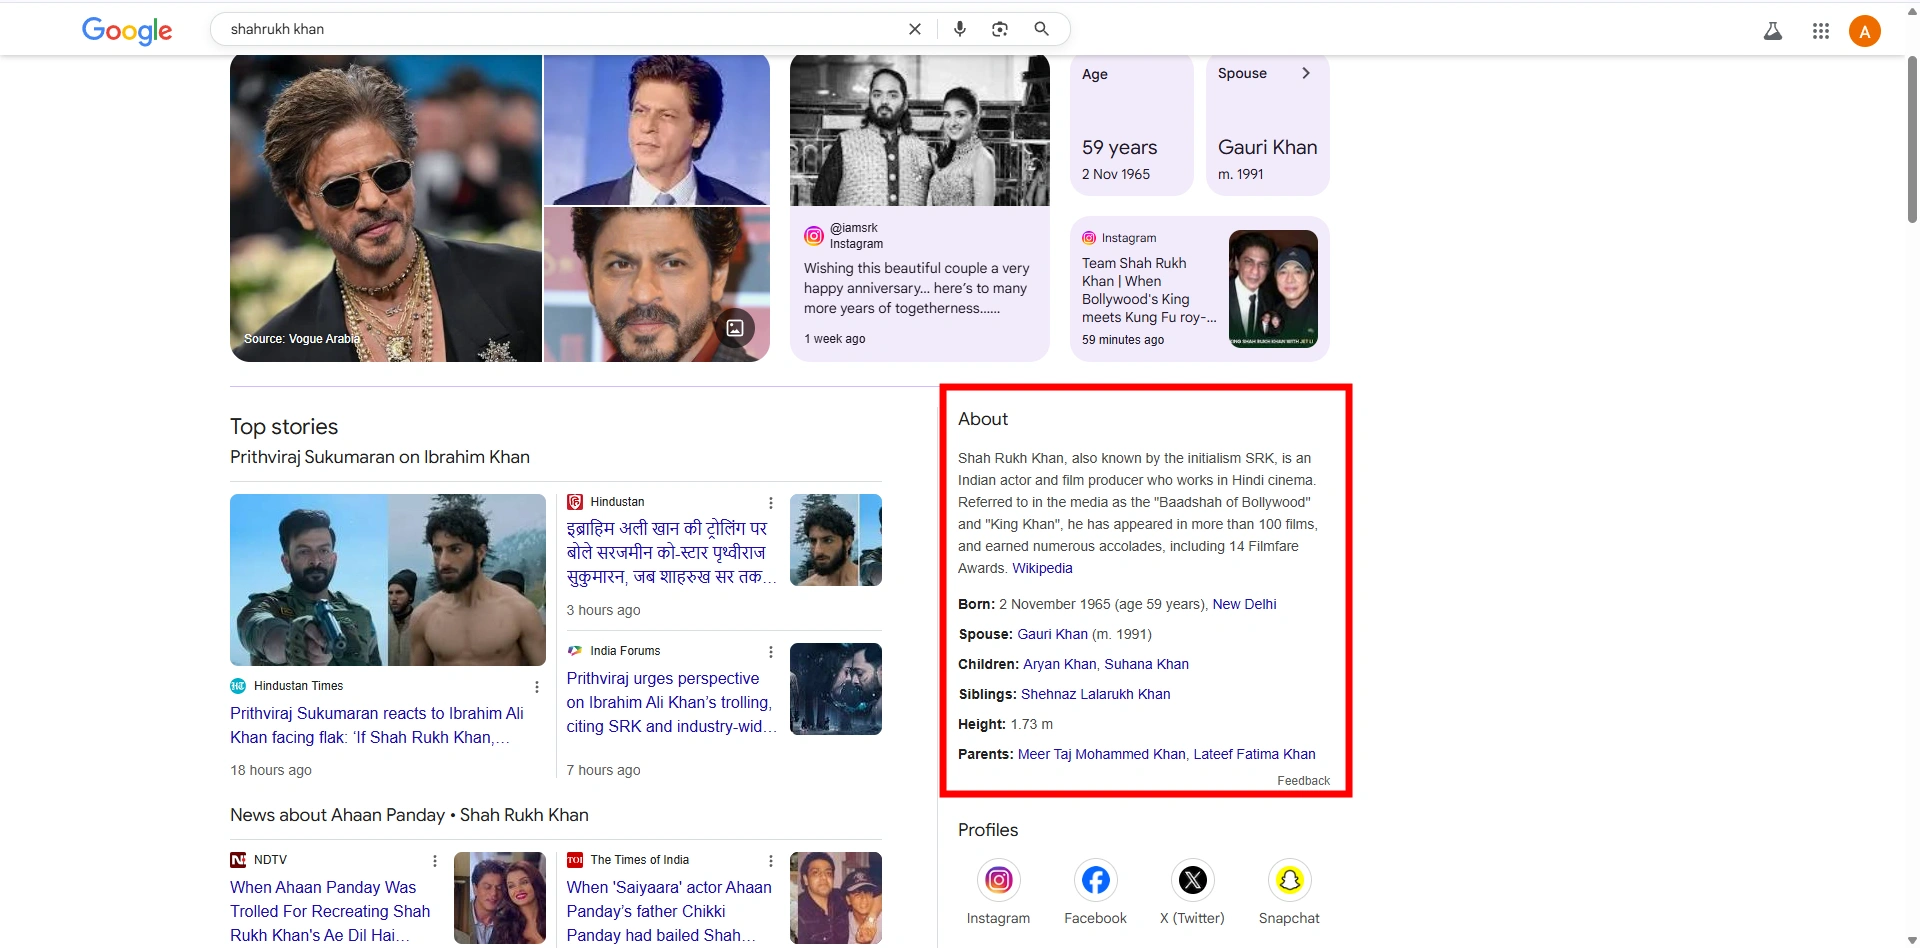Open Aryan Khan link
Screen dimensions: 1920x948
(x=1059, y=664)
